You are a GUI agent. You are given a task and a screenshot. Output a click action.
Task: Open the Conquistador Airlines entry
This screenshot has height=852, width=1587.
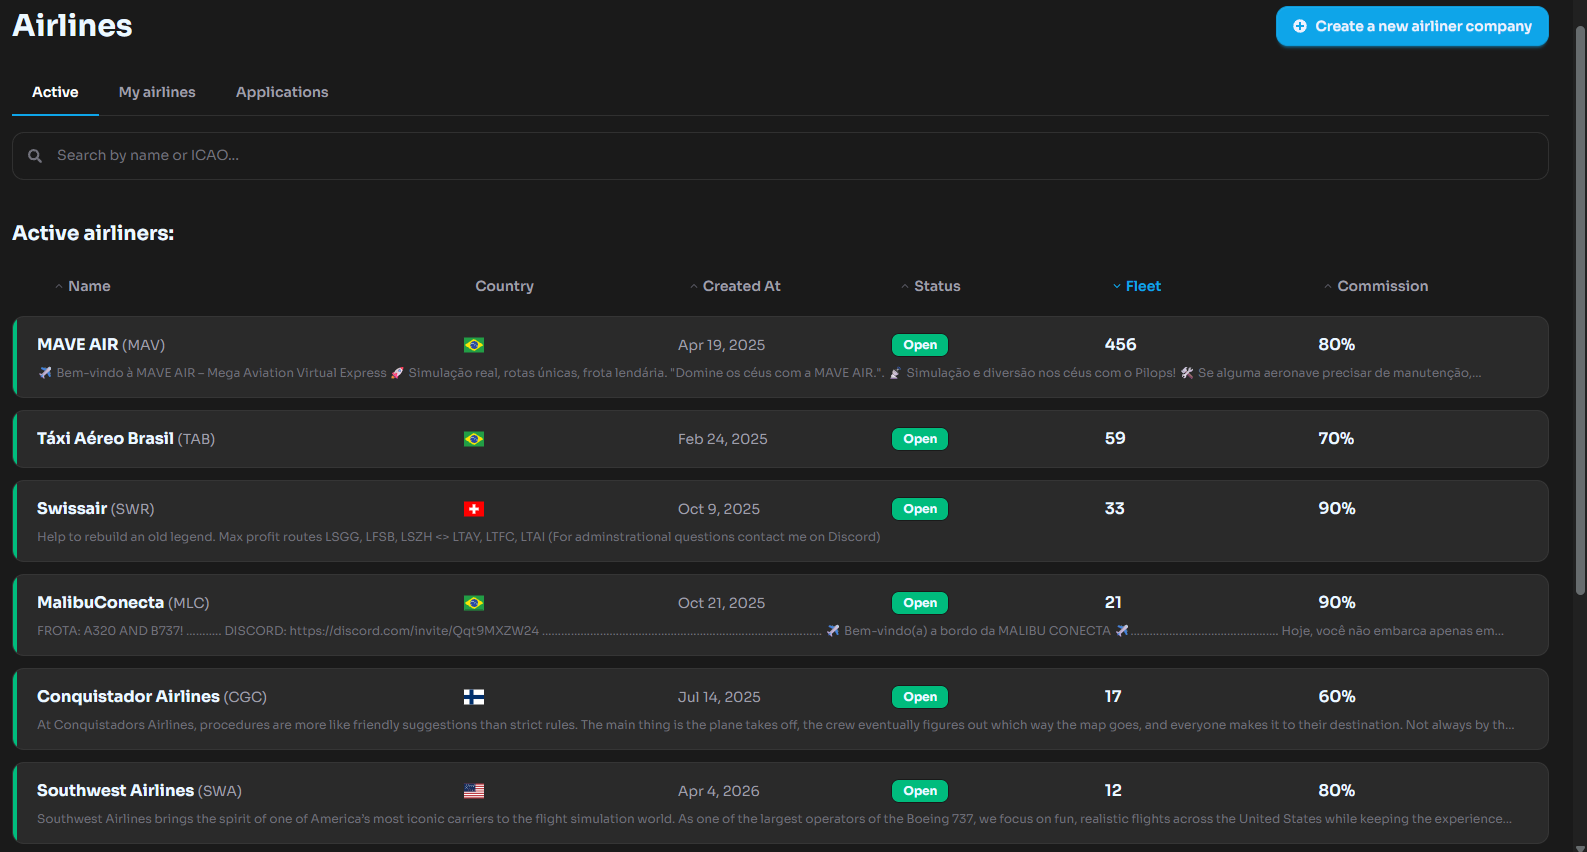[x=780, y=709]
